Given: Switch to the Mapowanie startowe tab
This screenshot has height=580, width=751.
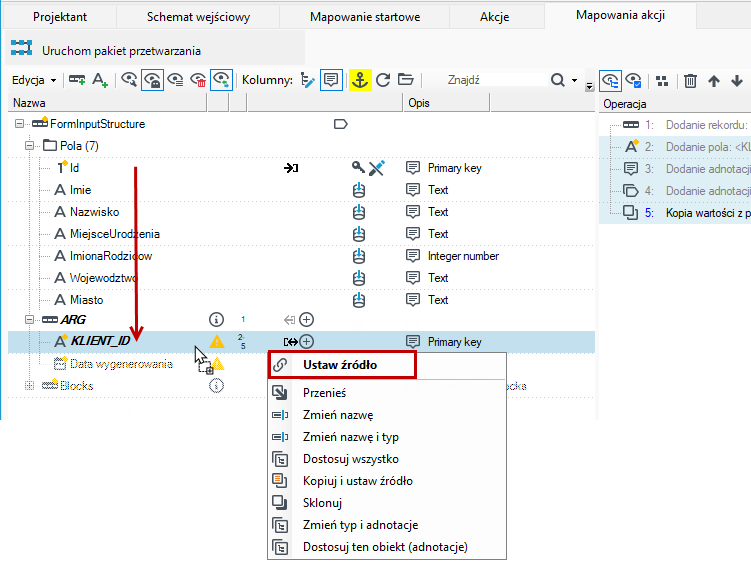Looking at the screenshot, I should (x=365, y=17).
